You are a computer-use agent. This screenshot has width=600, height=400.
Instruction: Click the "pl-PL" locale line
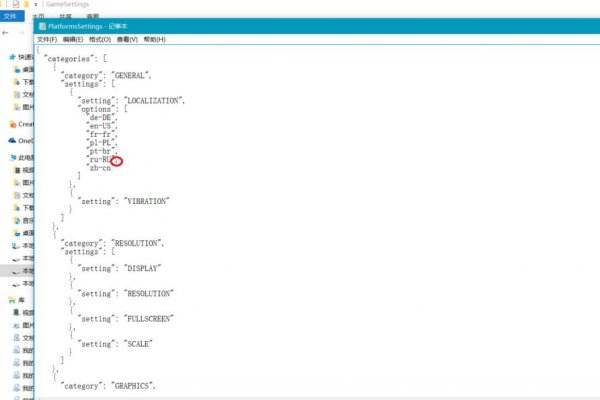click(102, 143)
